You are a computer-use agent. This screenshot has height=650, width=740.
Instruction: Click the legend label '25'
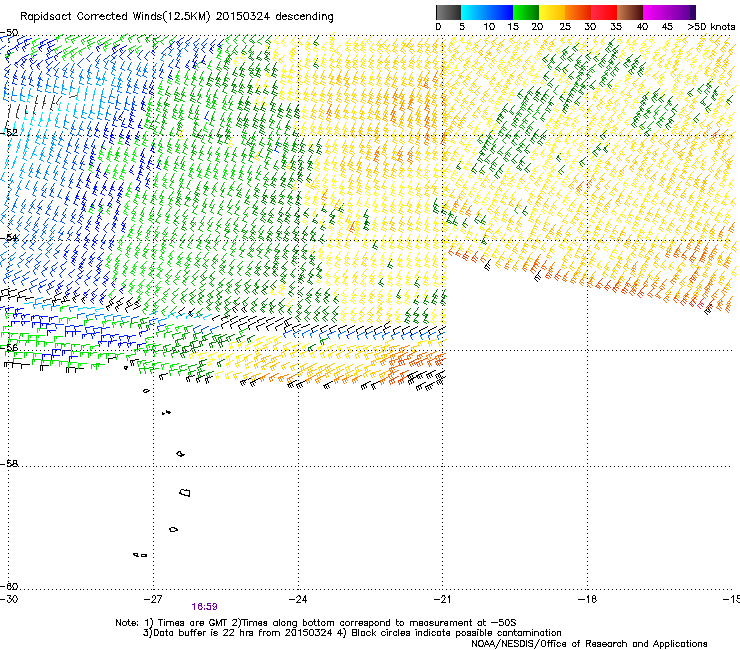coord(565,27)
